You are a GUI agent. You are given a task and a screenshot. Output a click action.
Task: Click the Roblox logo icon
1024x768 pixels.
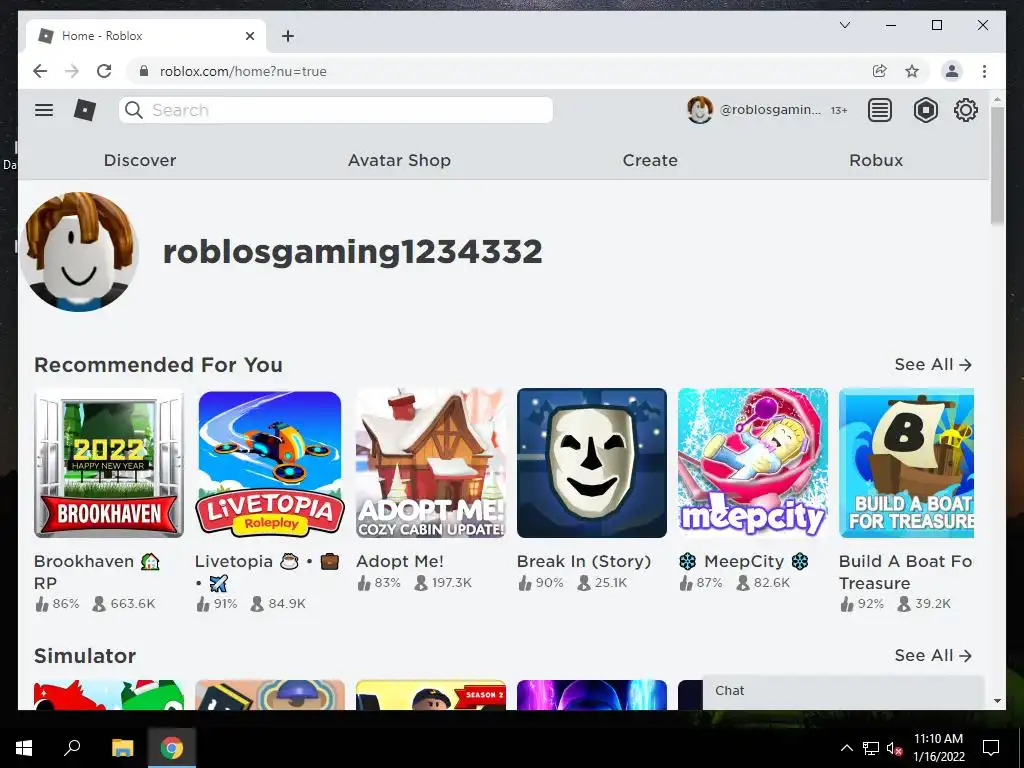[85, 110]
